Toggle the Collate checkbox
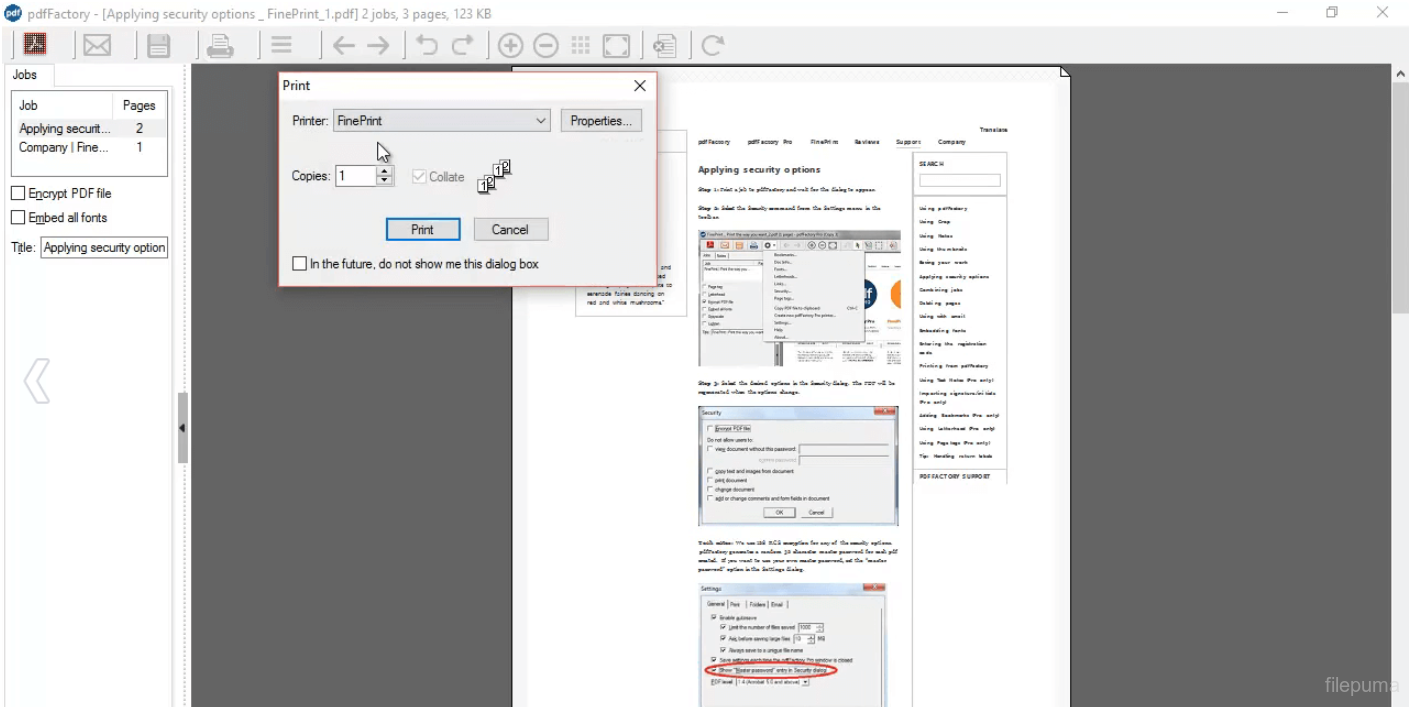The width and height of the screenshot is (1411, 707). (x=419, y=176)
